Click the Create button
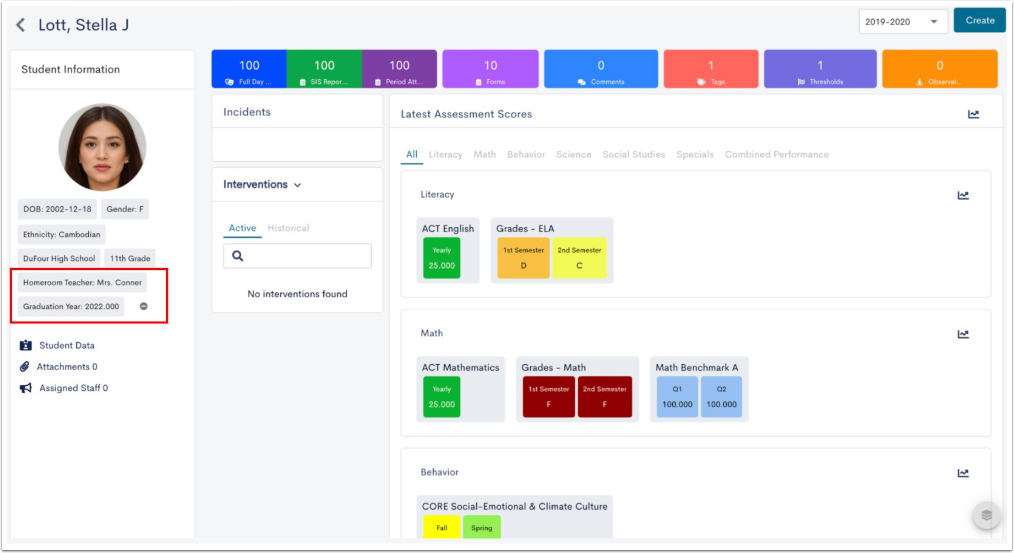The width and height of the screenshot is (1014, 553). tap(980, 21)
